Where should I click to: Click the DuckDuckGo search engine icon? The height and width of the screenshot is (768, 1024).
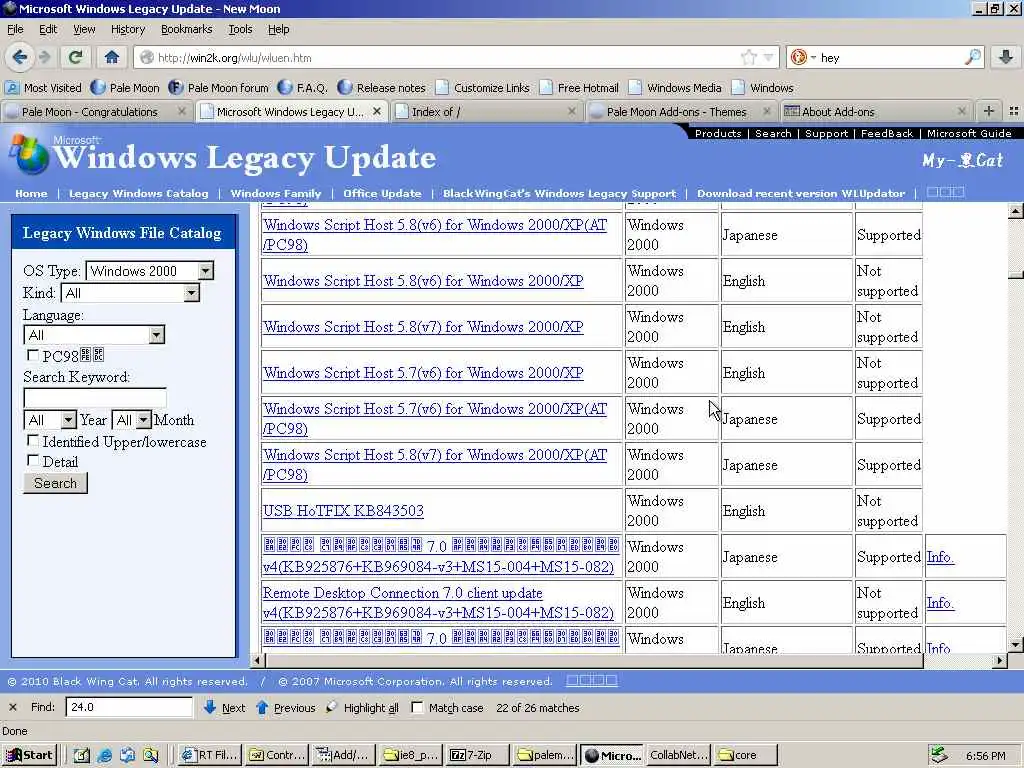pos(798,57)
